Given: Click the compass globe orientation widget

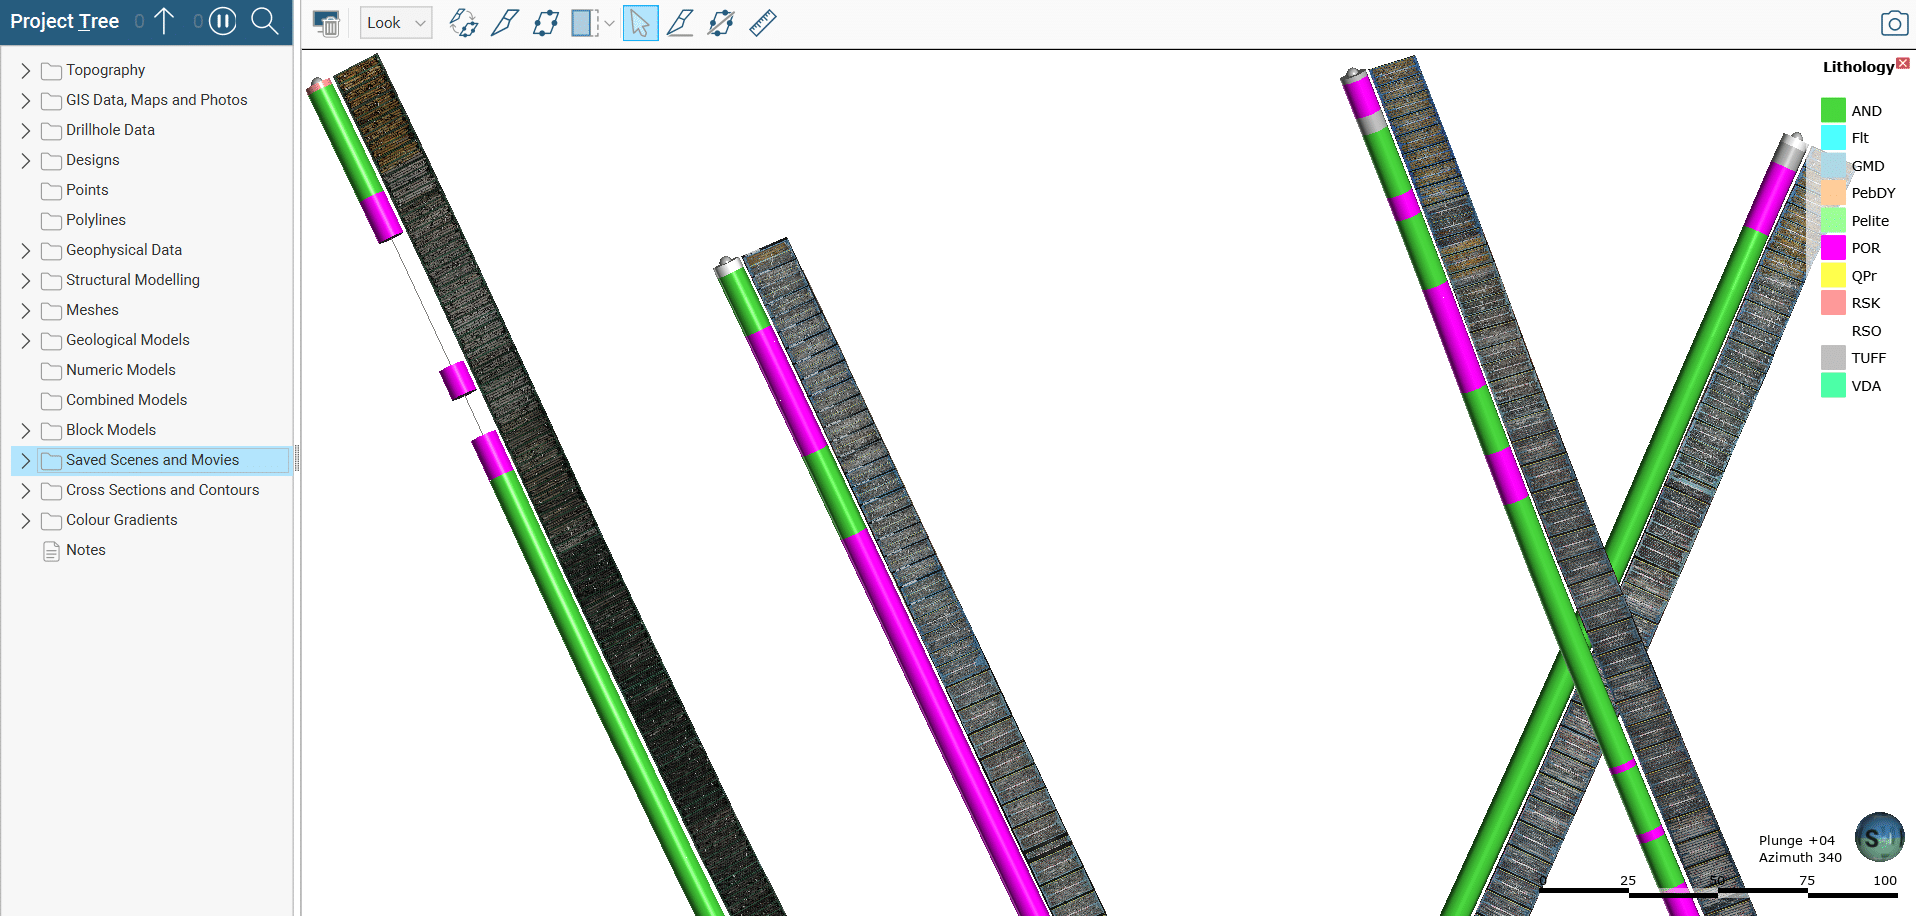Looking at the screenshot, I should [x=1879, y=838].
